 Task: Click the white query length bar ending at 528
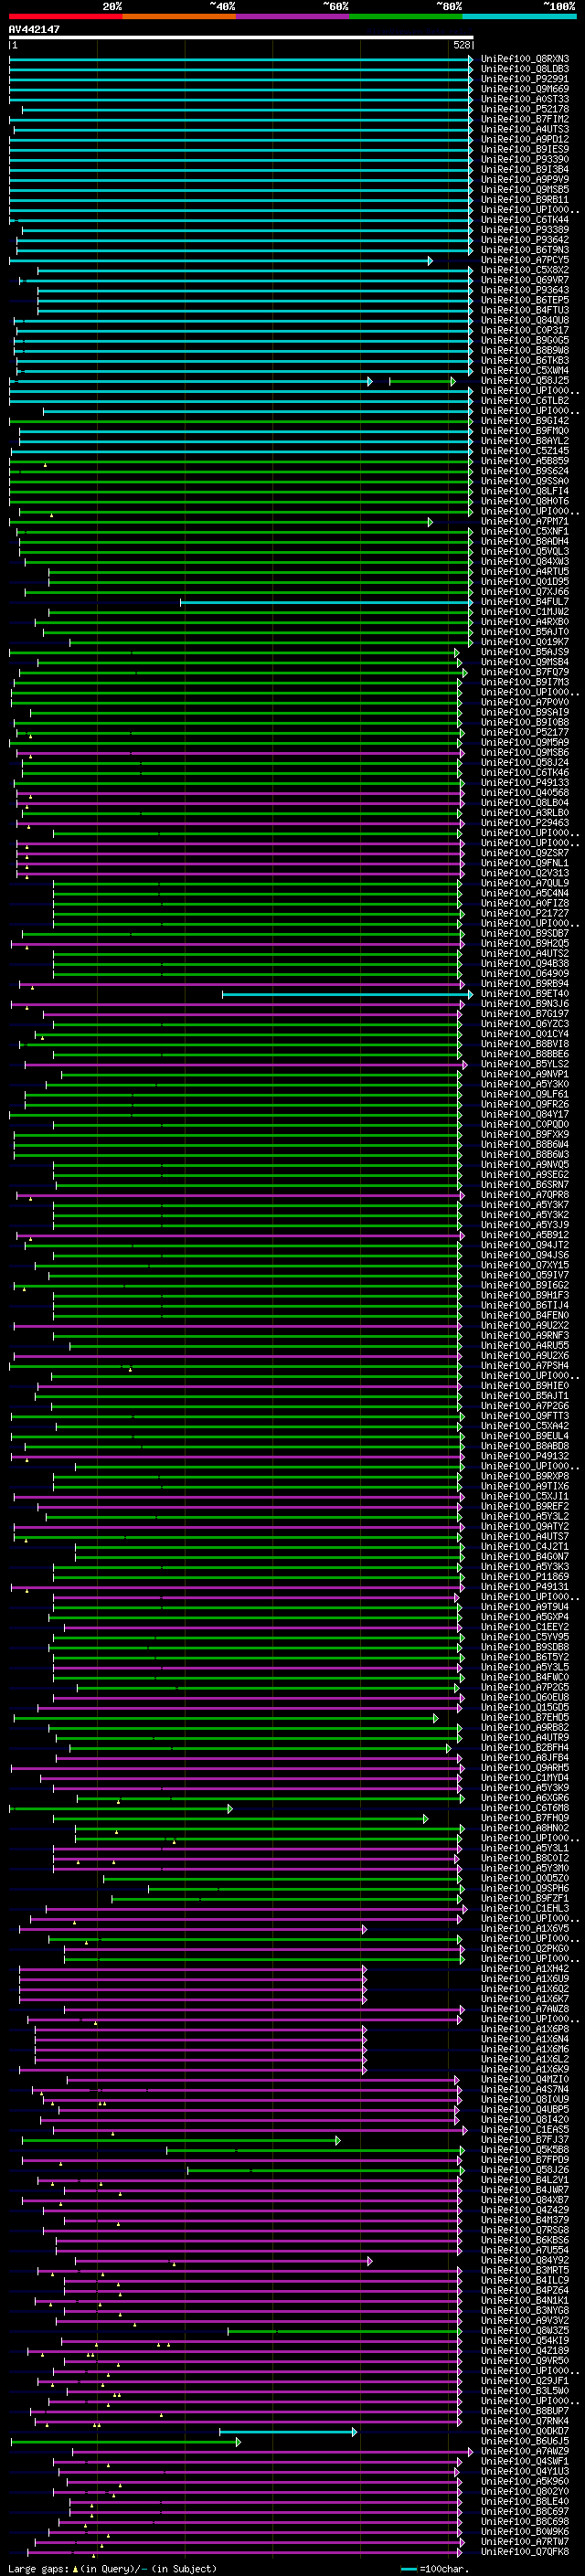[241, 37]
